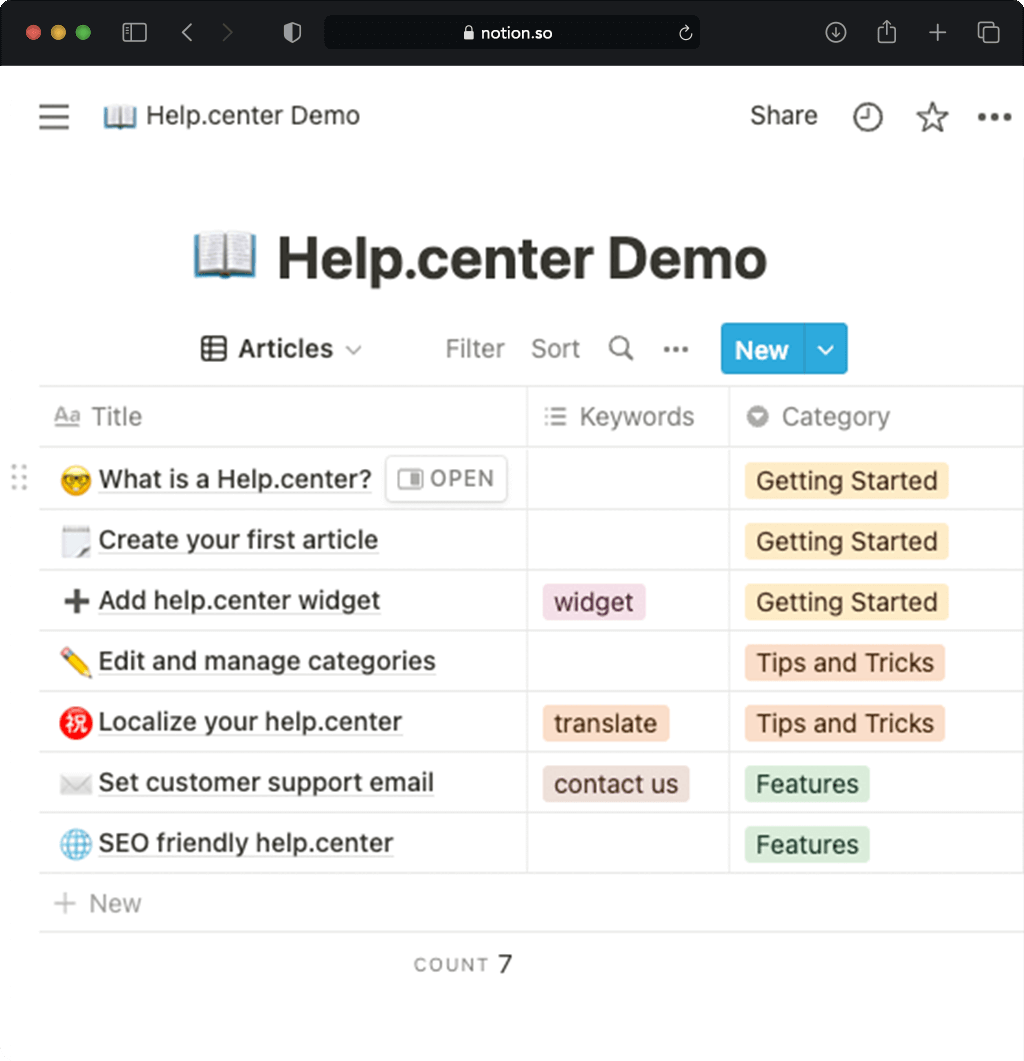Screen dimensions: 1024x1061
Task: Click the Safari share icon
Action: 886,33
